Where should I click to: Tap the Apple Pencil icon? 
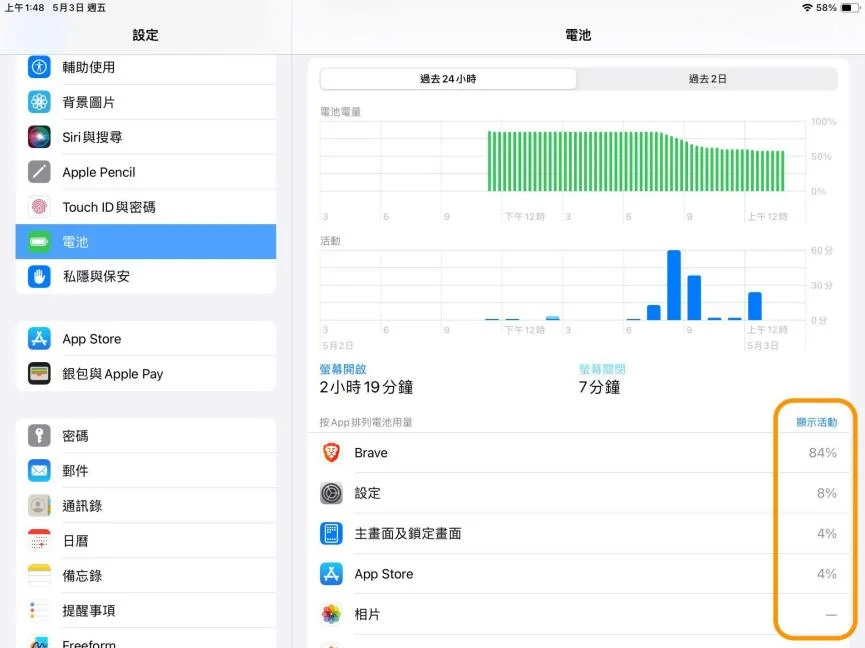pos(39,172)
